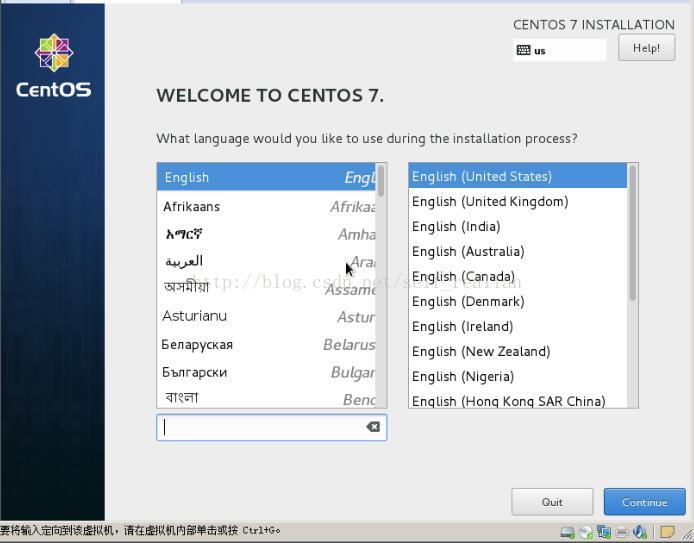This screenshot has width=694, height=543.
Task: Click the Help! button
Action: 647,48
